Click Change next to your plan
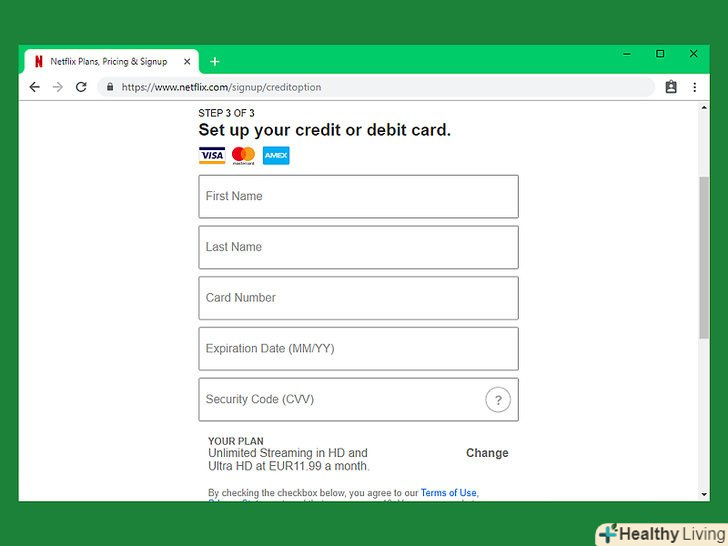 [487, 453]
